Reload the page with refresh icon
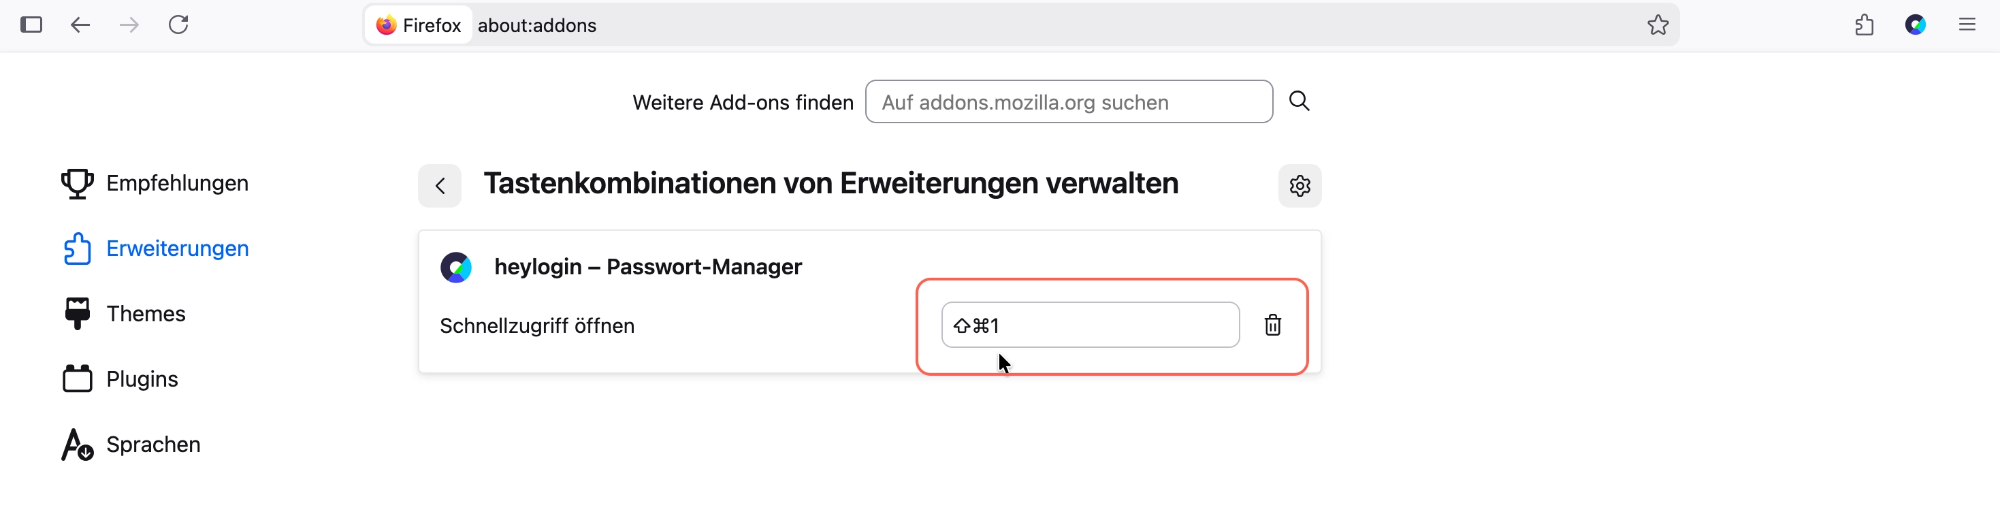2000x510 pixels. tap(178, 25)
